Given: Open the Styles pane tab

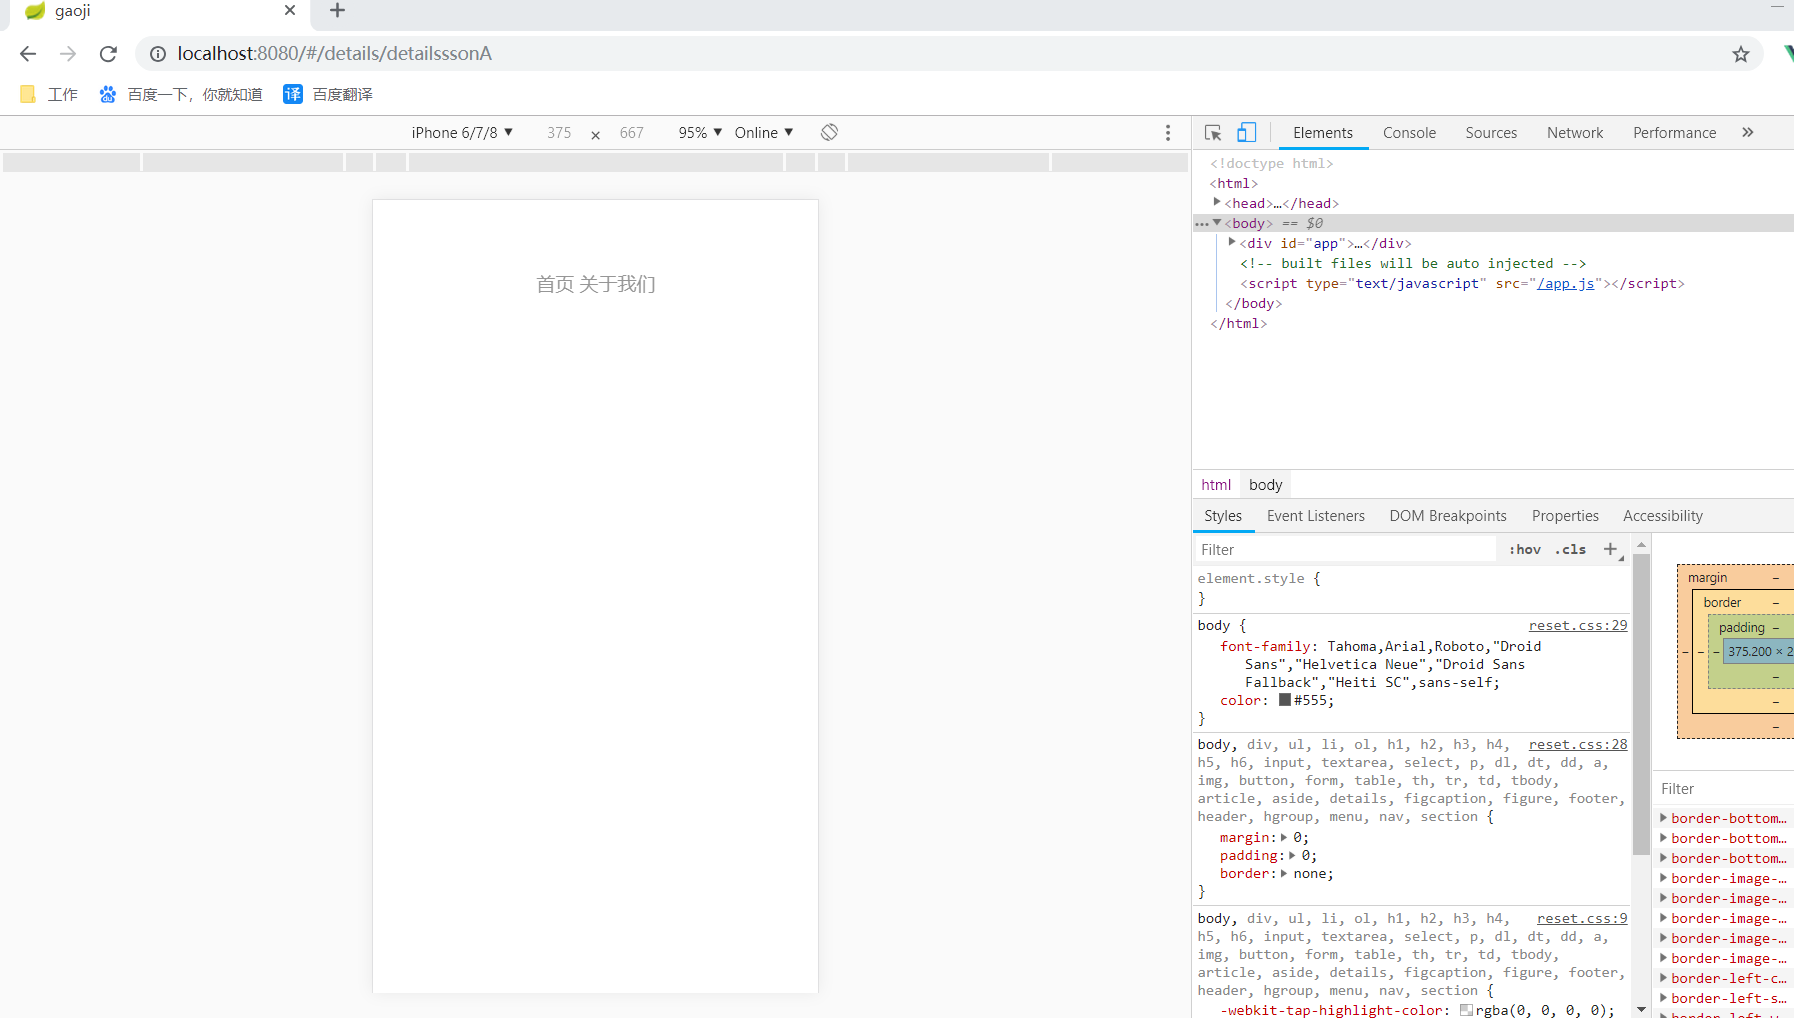Looking at the screenshot, I should 1223,516.
